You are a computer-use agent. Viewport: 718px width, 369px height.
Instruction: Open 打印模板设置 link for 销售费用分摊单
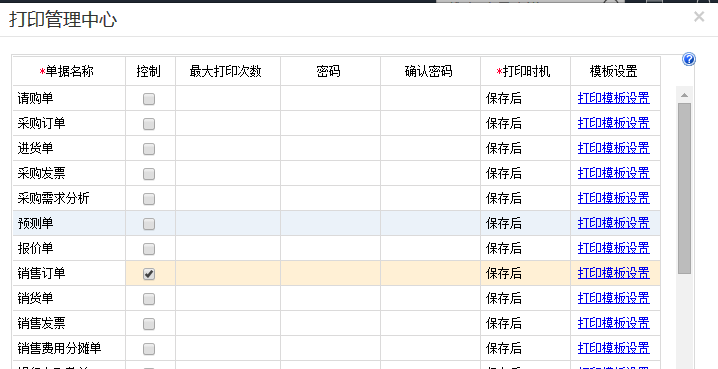click(x=614, y=348)
